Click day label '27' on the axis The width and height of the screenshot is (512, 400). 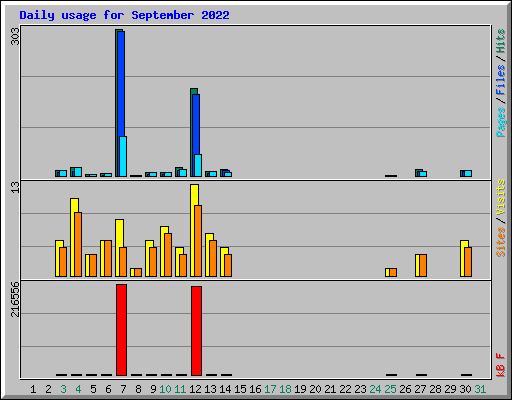click(x=420, y=389)
